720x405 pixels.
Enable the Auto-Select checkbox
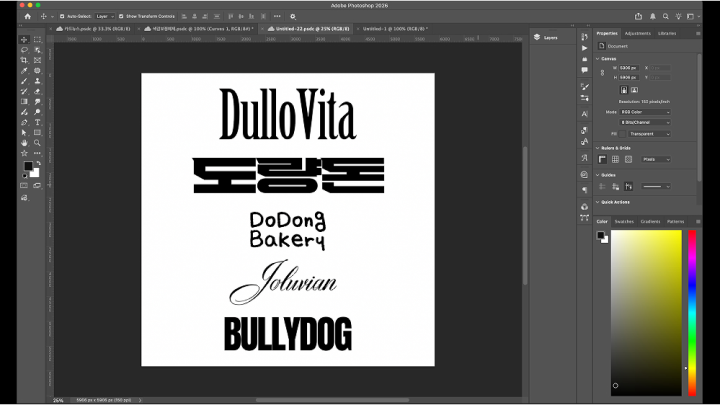pos(61,16)
